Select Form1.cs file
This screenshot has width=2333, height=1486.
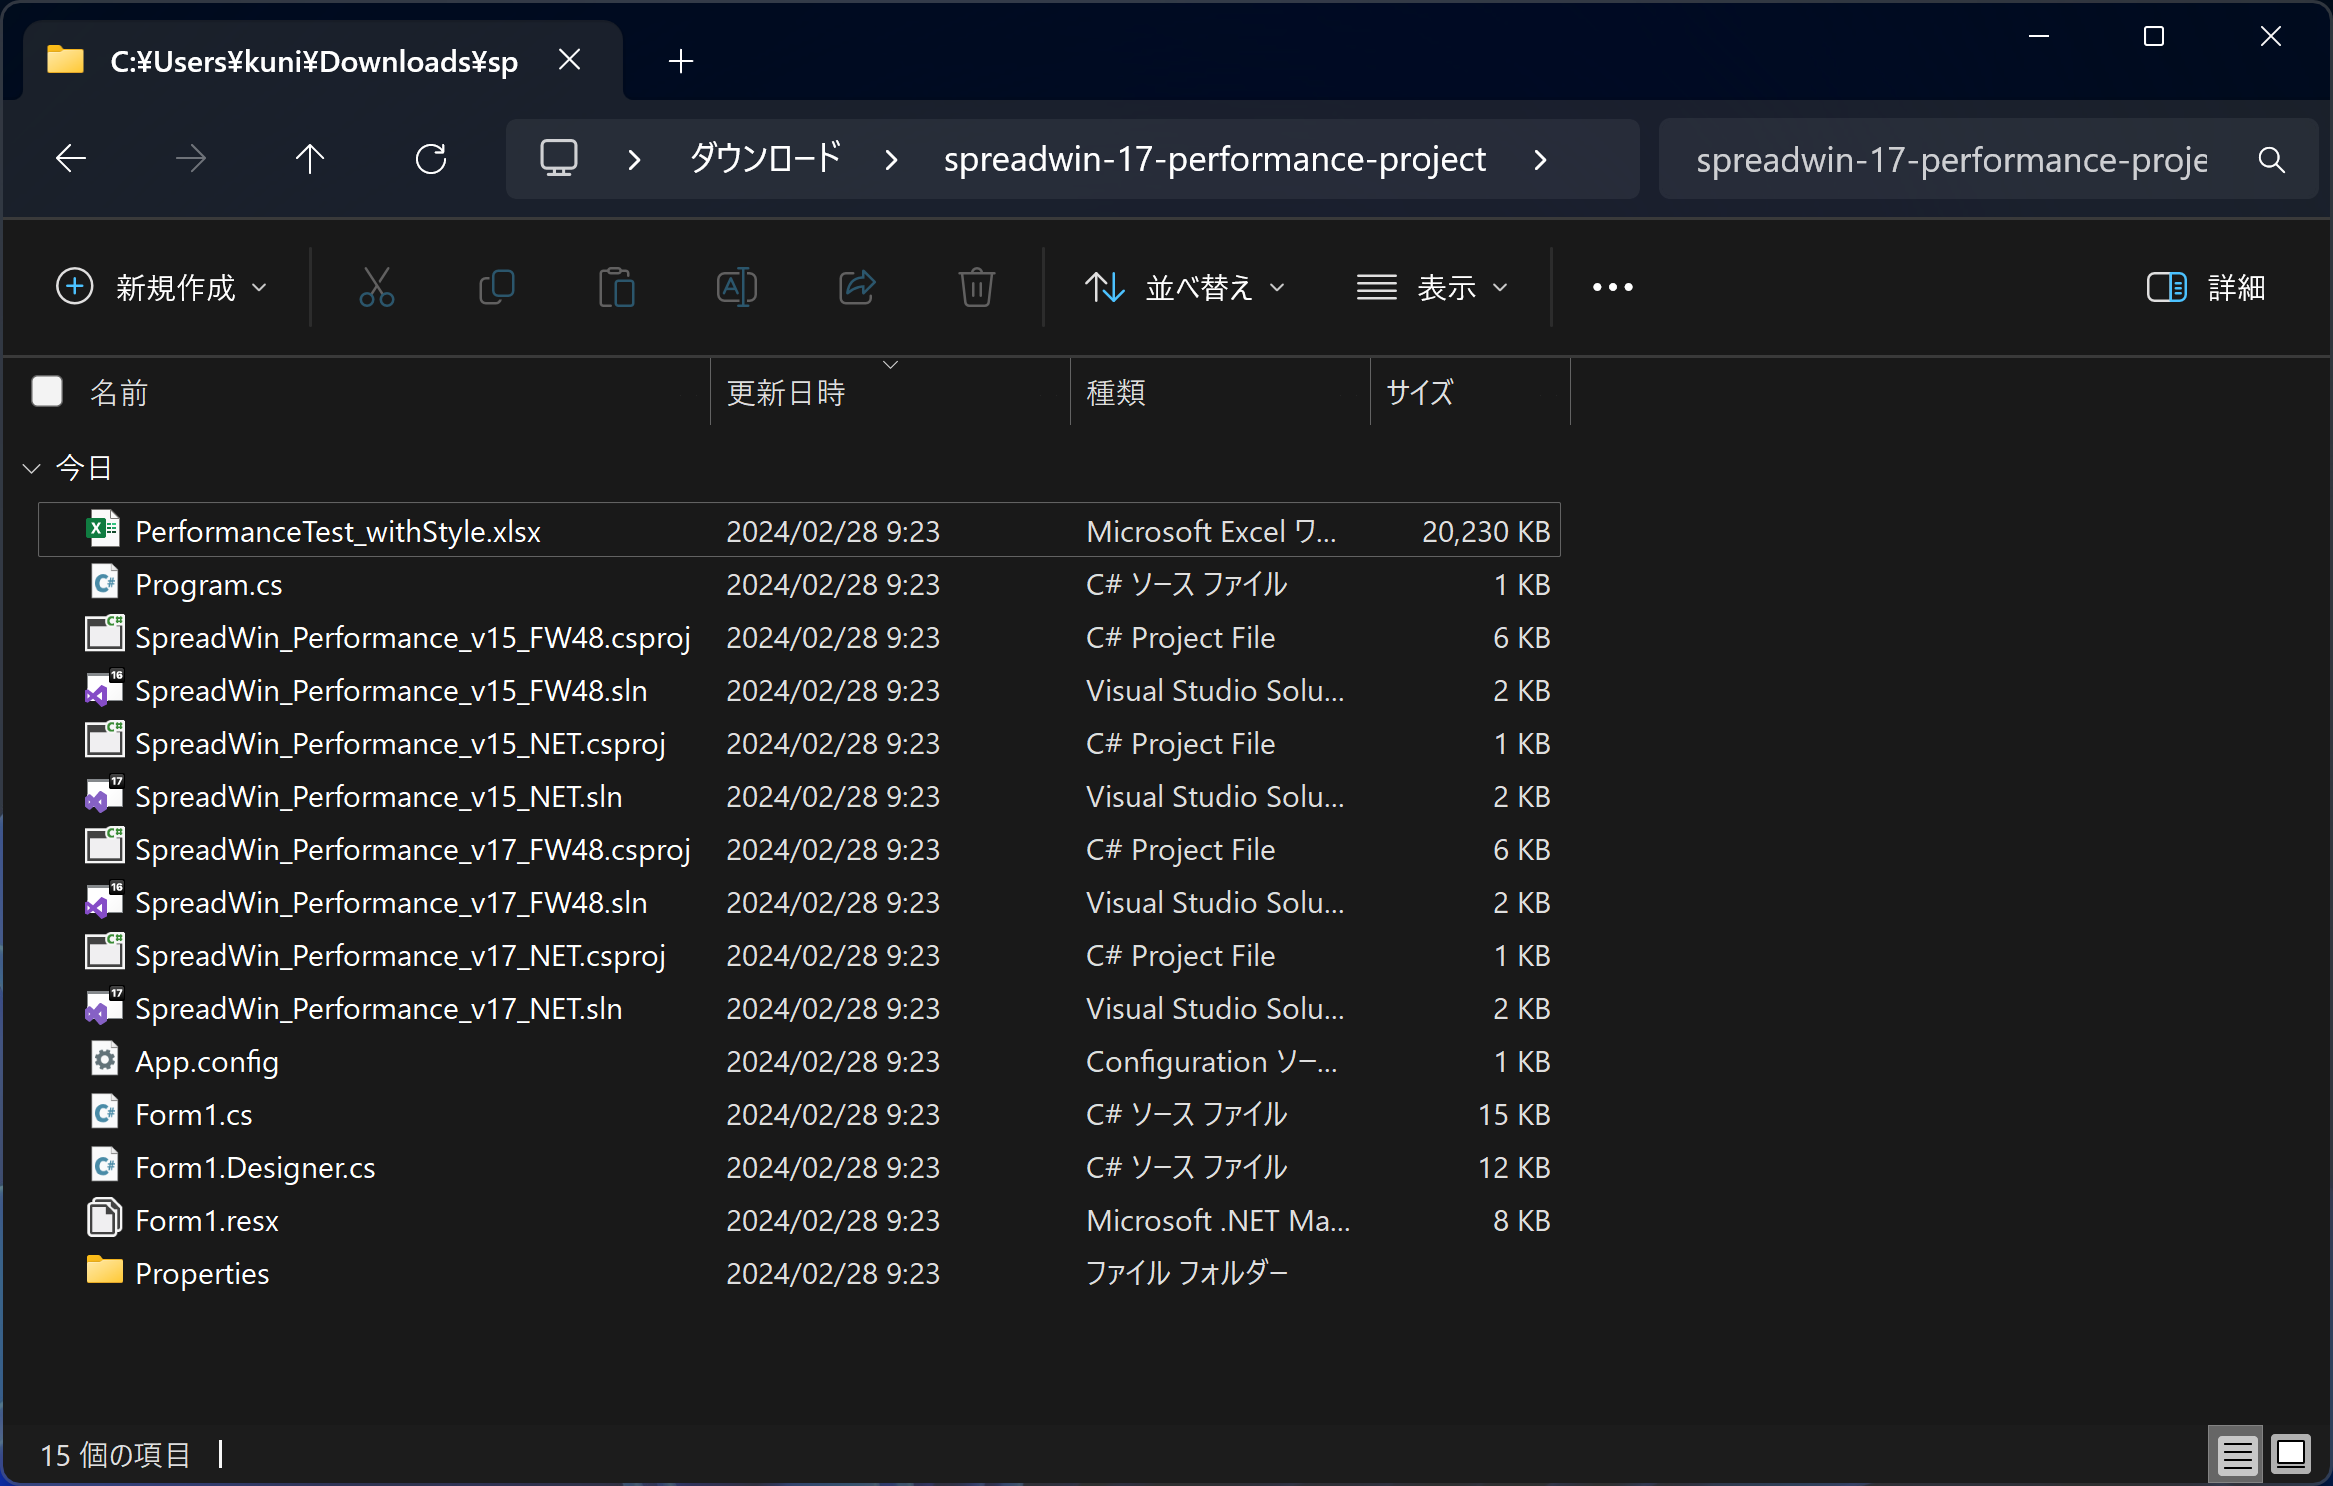(x=799, y=1114)
